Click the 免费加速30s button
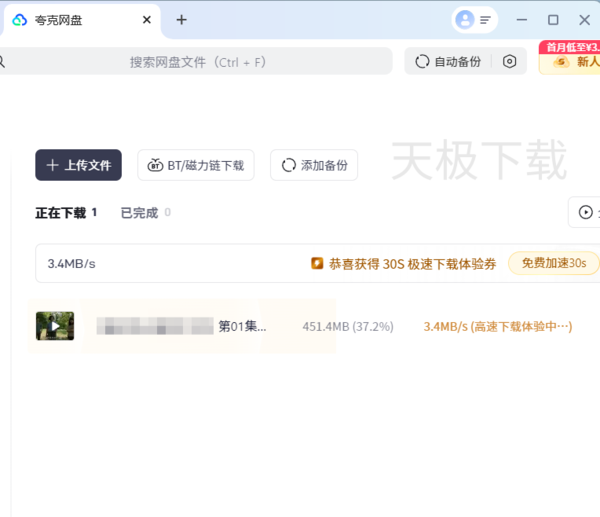The width and height of the screenshot is (600, 517). coord(554,263)
